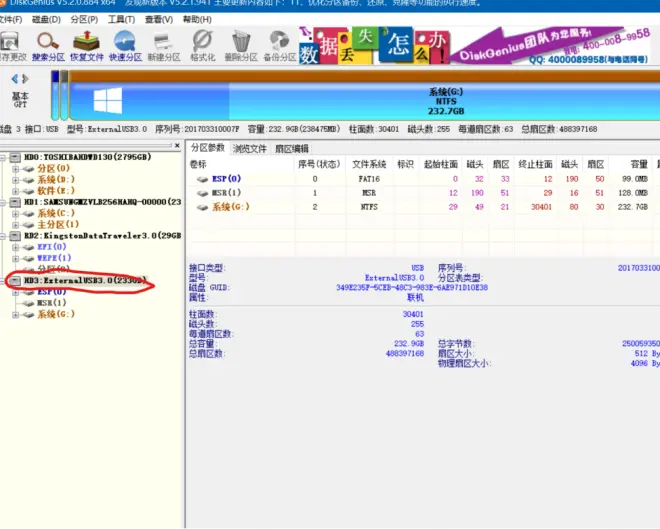Switch to the 扇区编辑 tab

292,149
